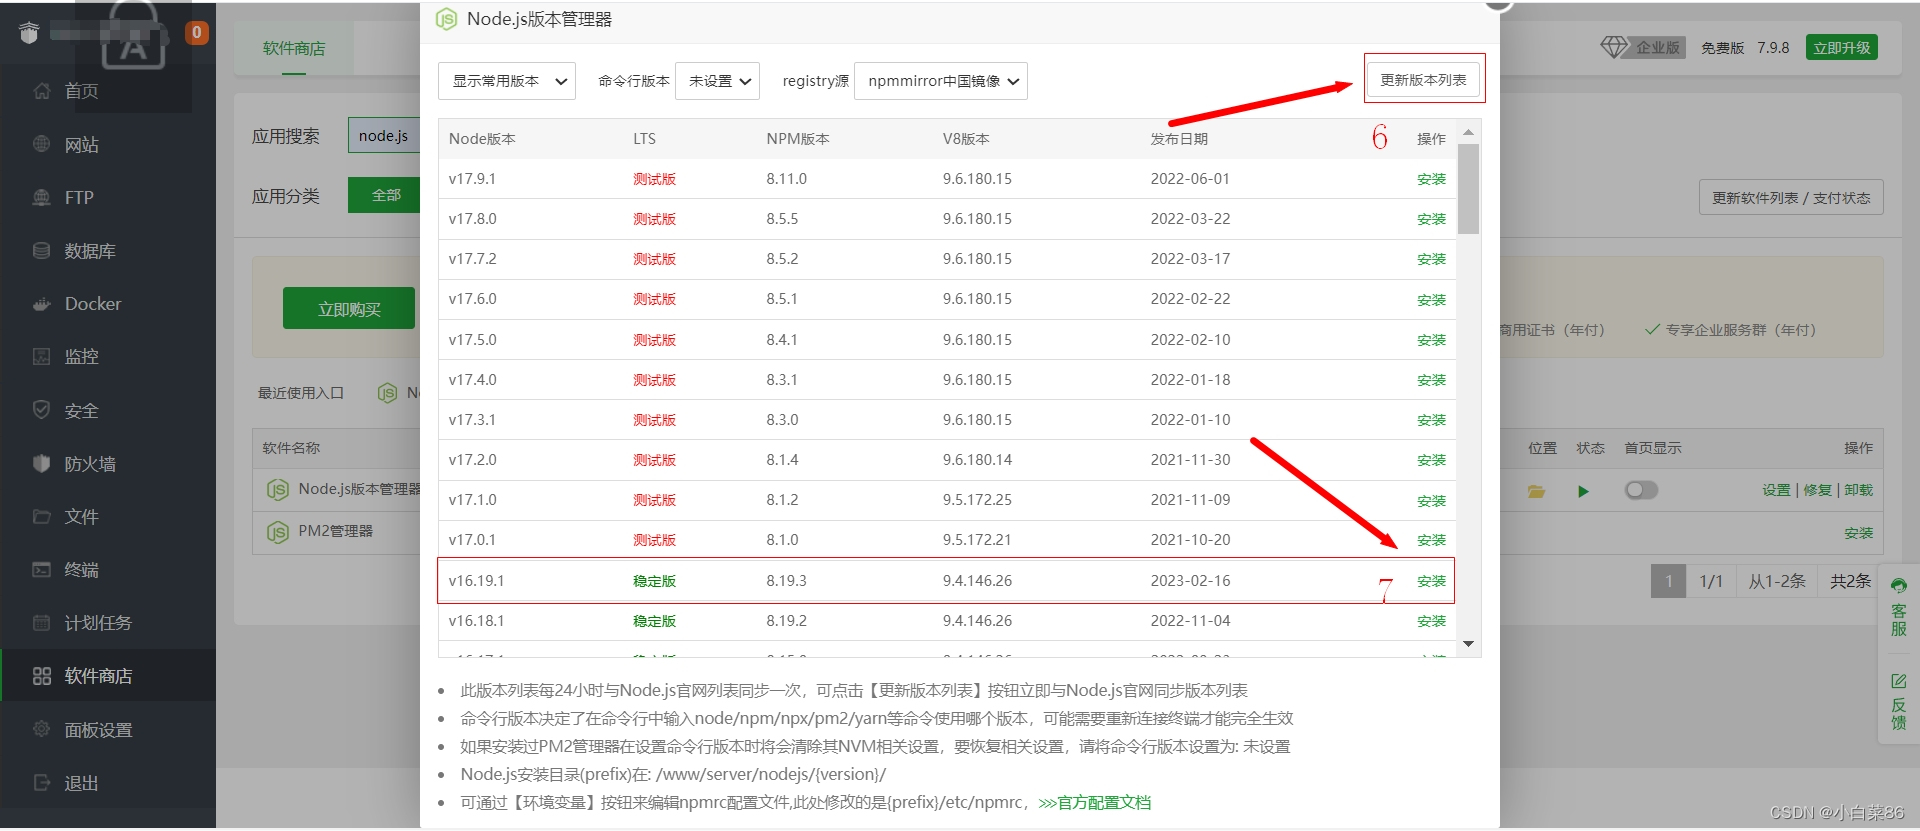This screenshot has height=831, width=1920.
Task: Open the 软件商店 grid icon in sidebar
Action: point(41,676)
